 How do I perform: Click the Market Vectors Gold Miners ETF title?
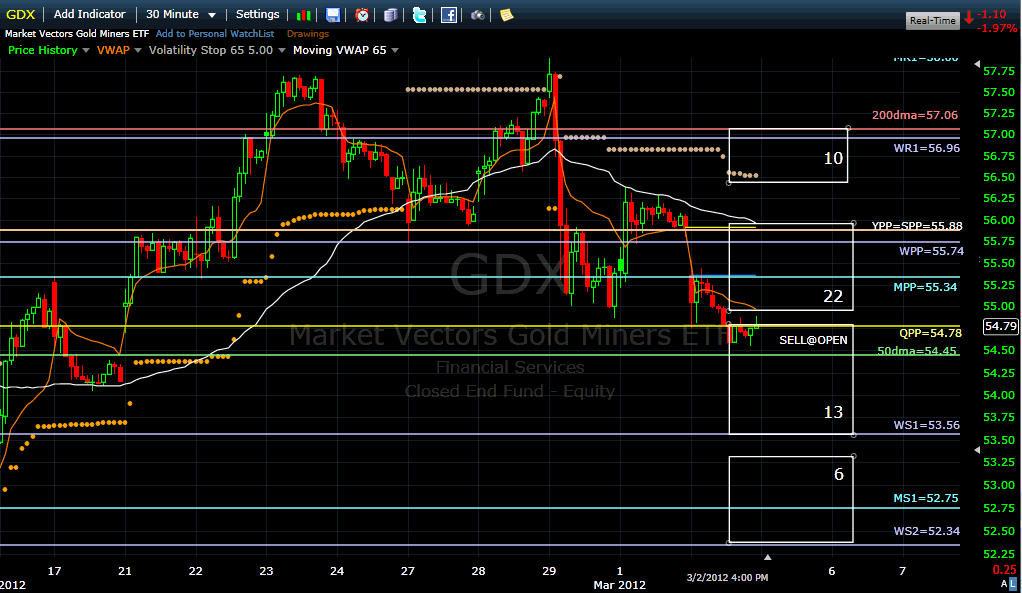pos(77,33)
